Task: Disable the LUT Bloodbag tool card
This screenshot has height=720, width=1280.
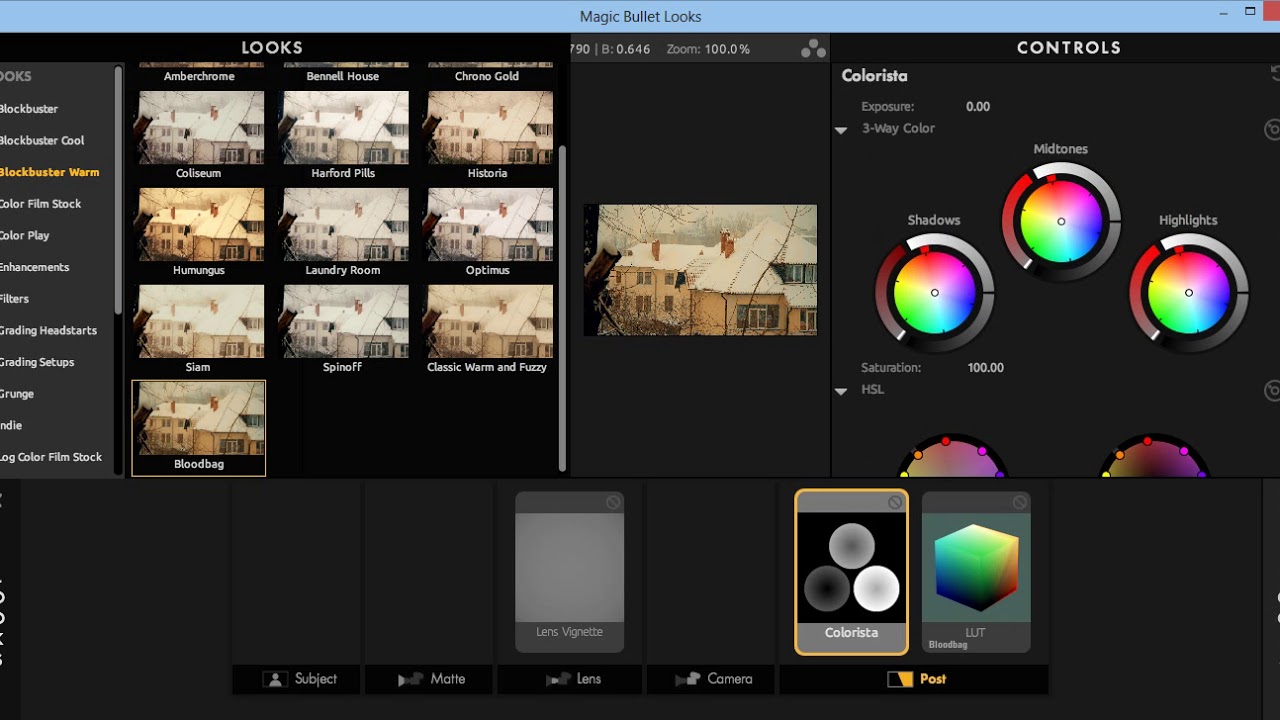Action: pyautogui.click(x=1019, y=502)
